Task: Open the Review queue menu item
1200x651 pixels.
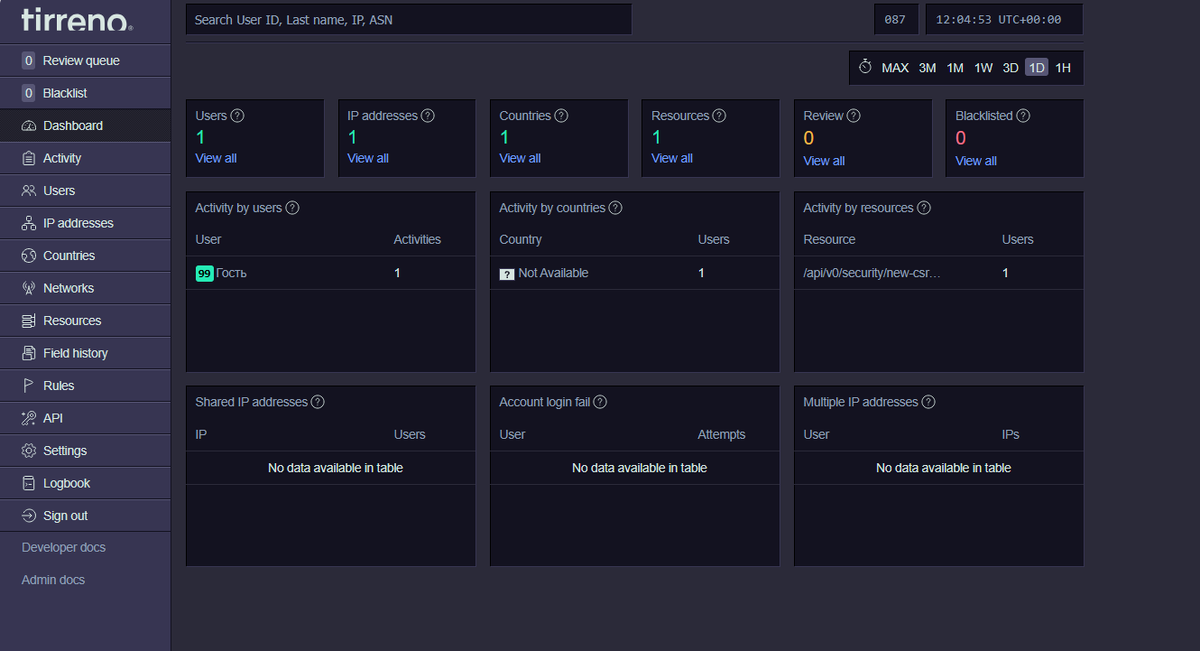Action: tap(85, 61)
